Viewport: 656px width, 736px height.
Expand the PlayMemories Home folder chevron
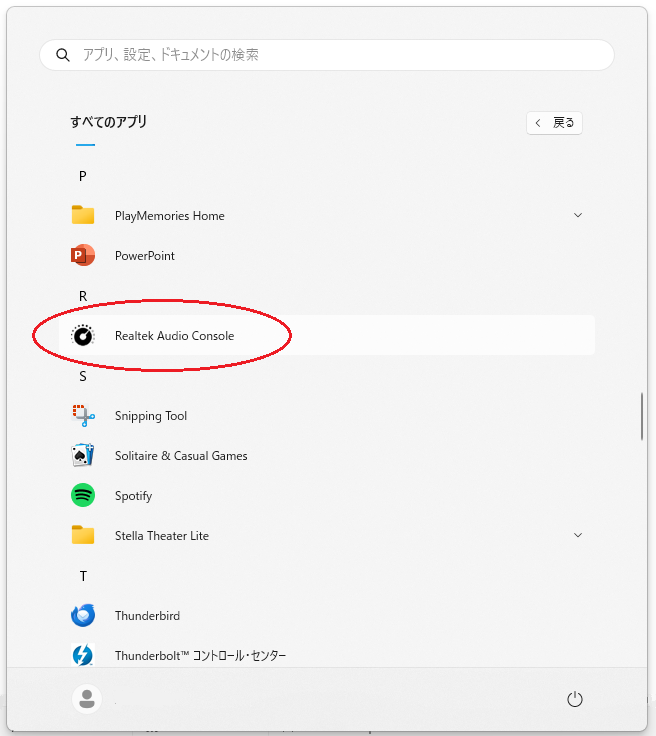click(x=578, y=215)
